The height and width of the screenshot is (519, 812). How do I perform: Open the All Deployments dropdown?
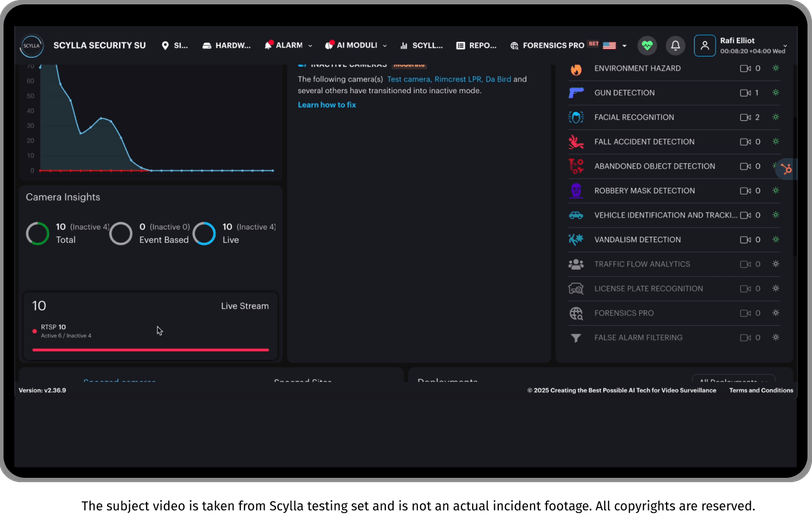tap(733, 379)
